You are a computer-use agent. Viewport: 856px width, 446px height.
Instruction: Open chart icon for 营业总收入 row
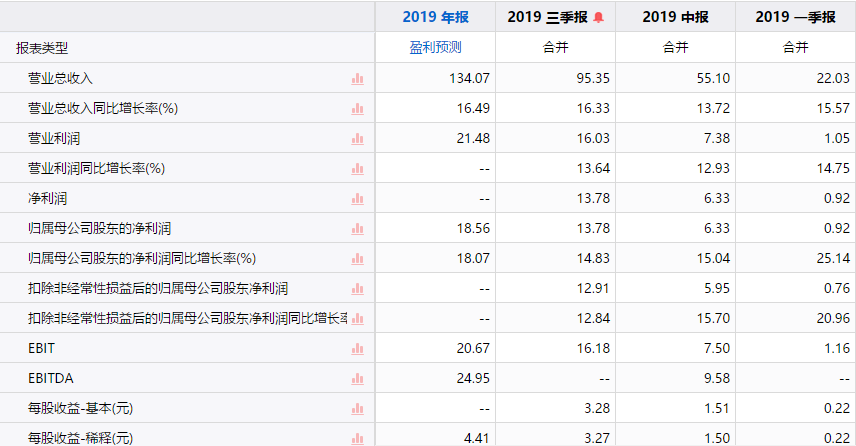358,79
